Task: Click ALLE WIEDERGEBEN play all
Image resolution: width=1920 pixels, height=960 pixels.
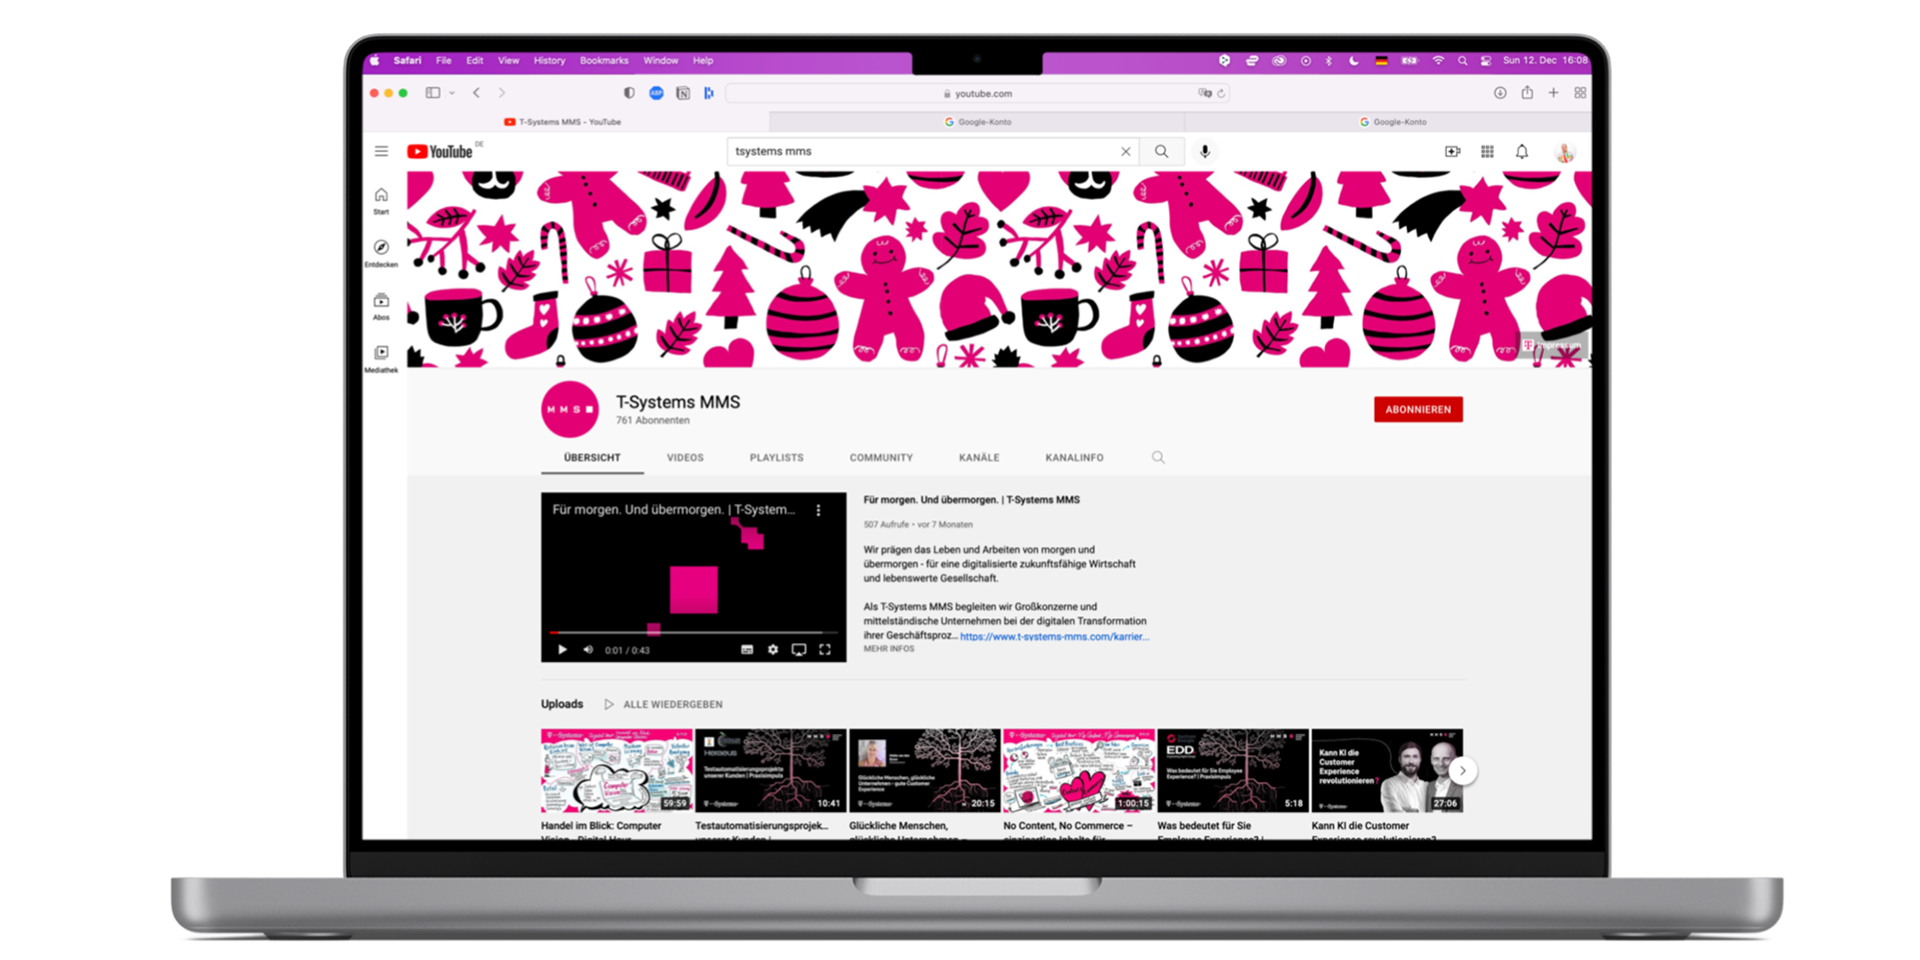Action: point(663,704)
